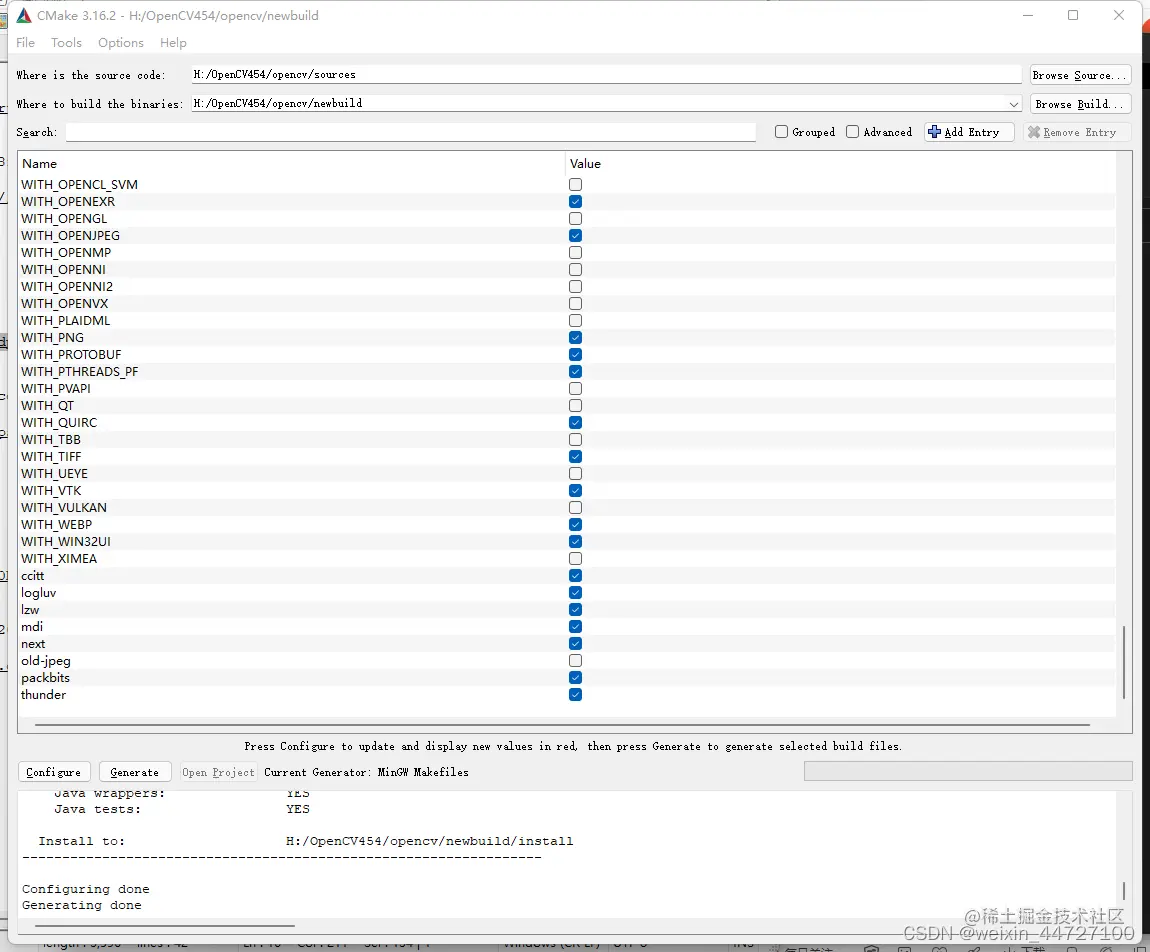
Task: Select the WITH_OPENNI row name
Action: [63, 270]
